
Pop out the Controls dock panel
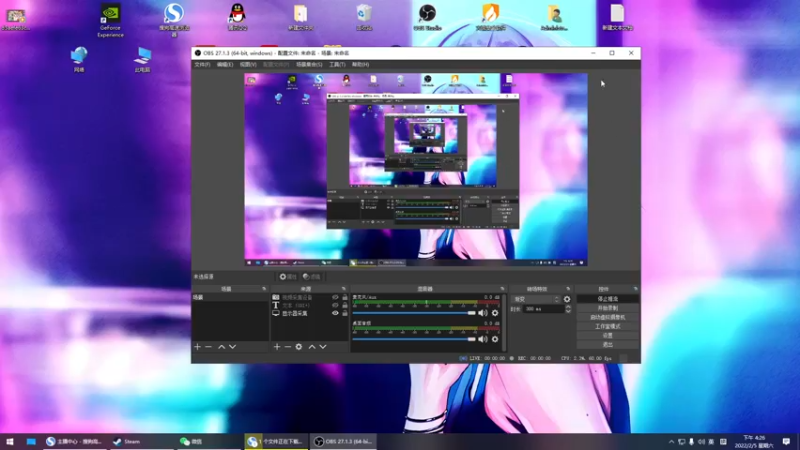pyautogui.click(x=635, y=289)
